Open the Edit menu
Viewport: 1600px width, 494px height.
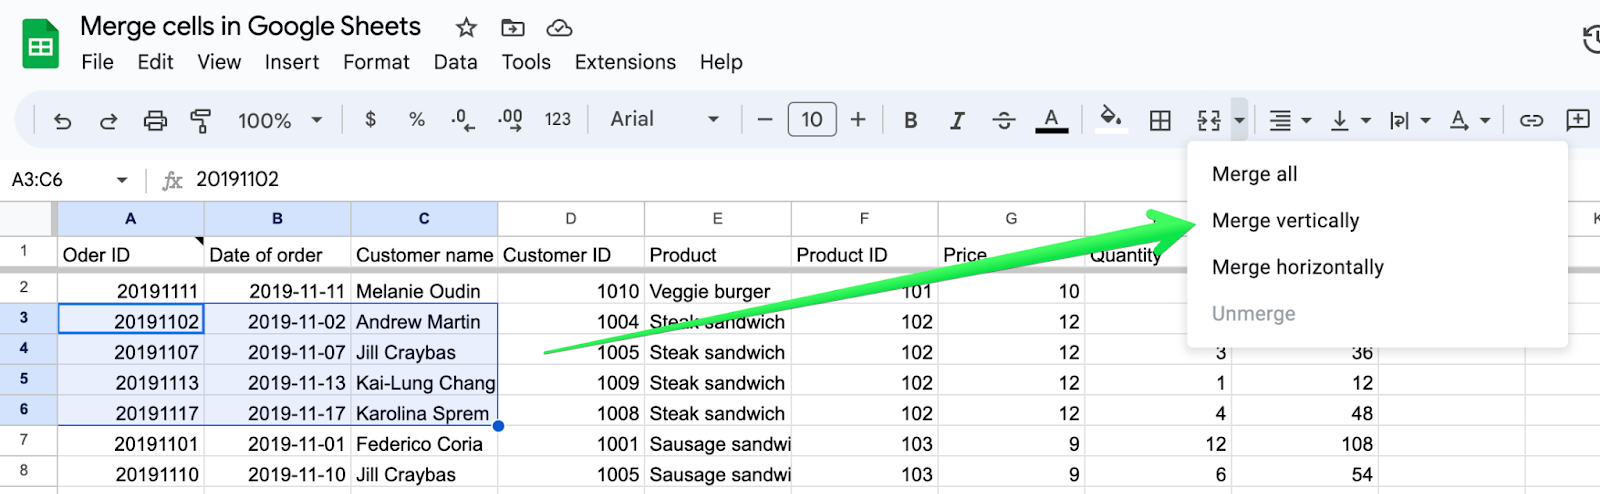155,62
